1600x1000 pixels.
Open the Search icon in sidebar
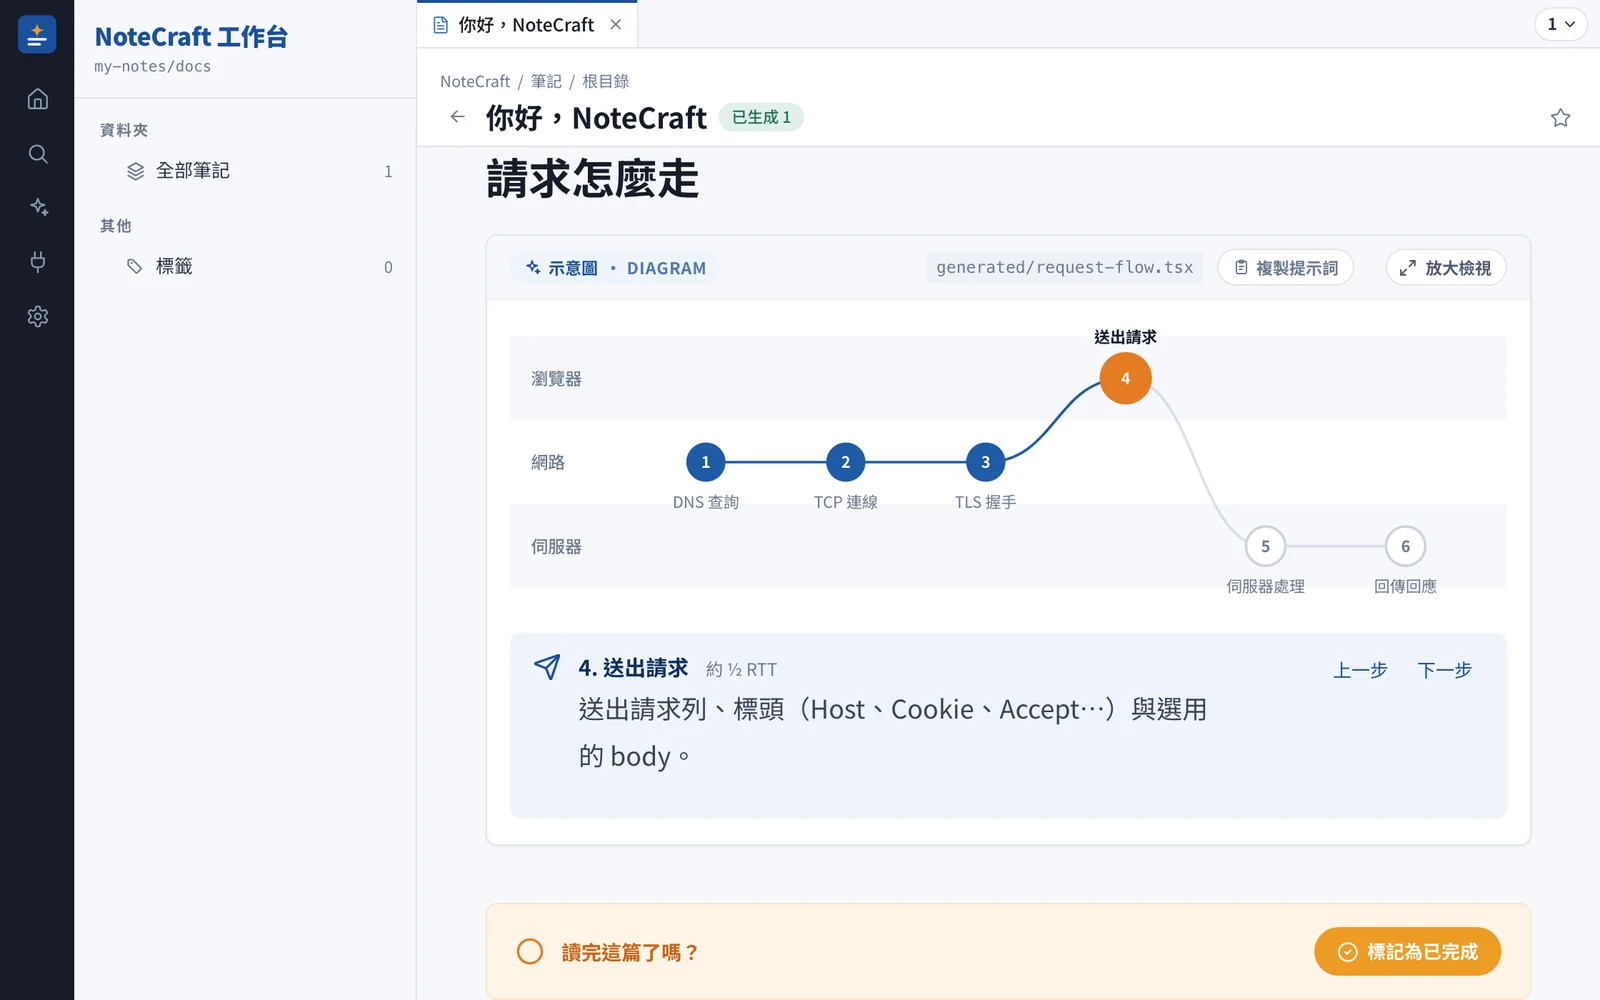click(x=37, y=153)
